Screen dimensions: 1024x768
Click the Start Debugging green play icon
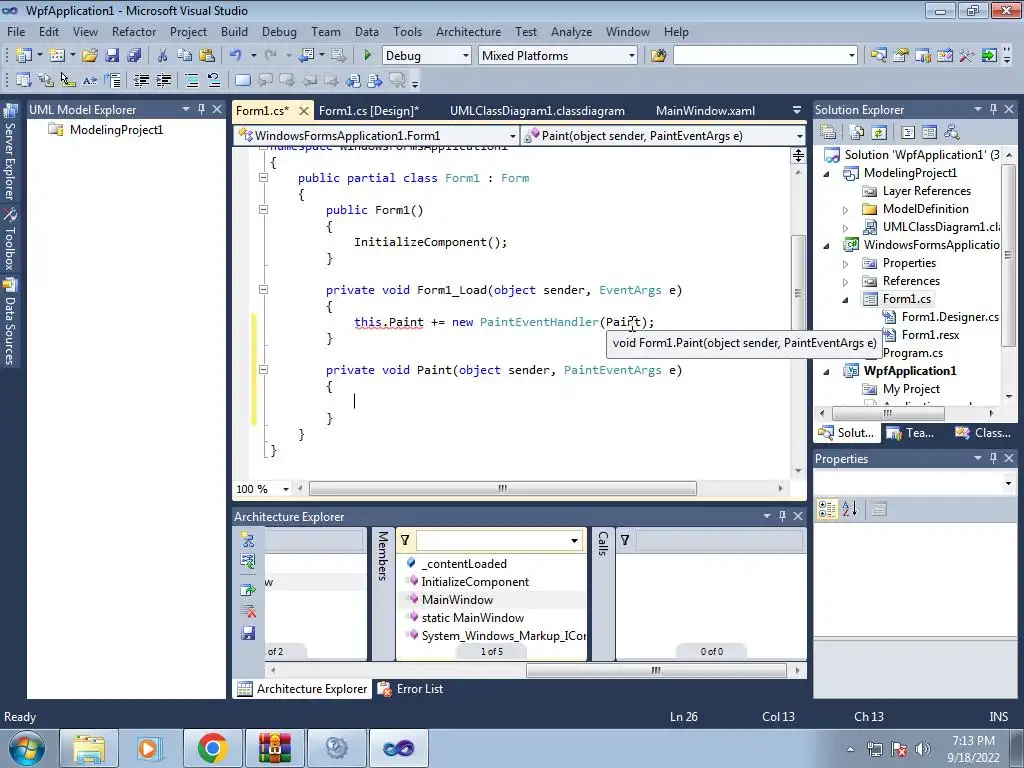[368, 56]
